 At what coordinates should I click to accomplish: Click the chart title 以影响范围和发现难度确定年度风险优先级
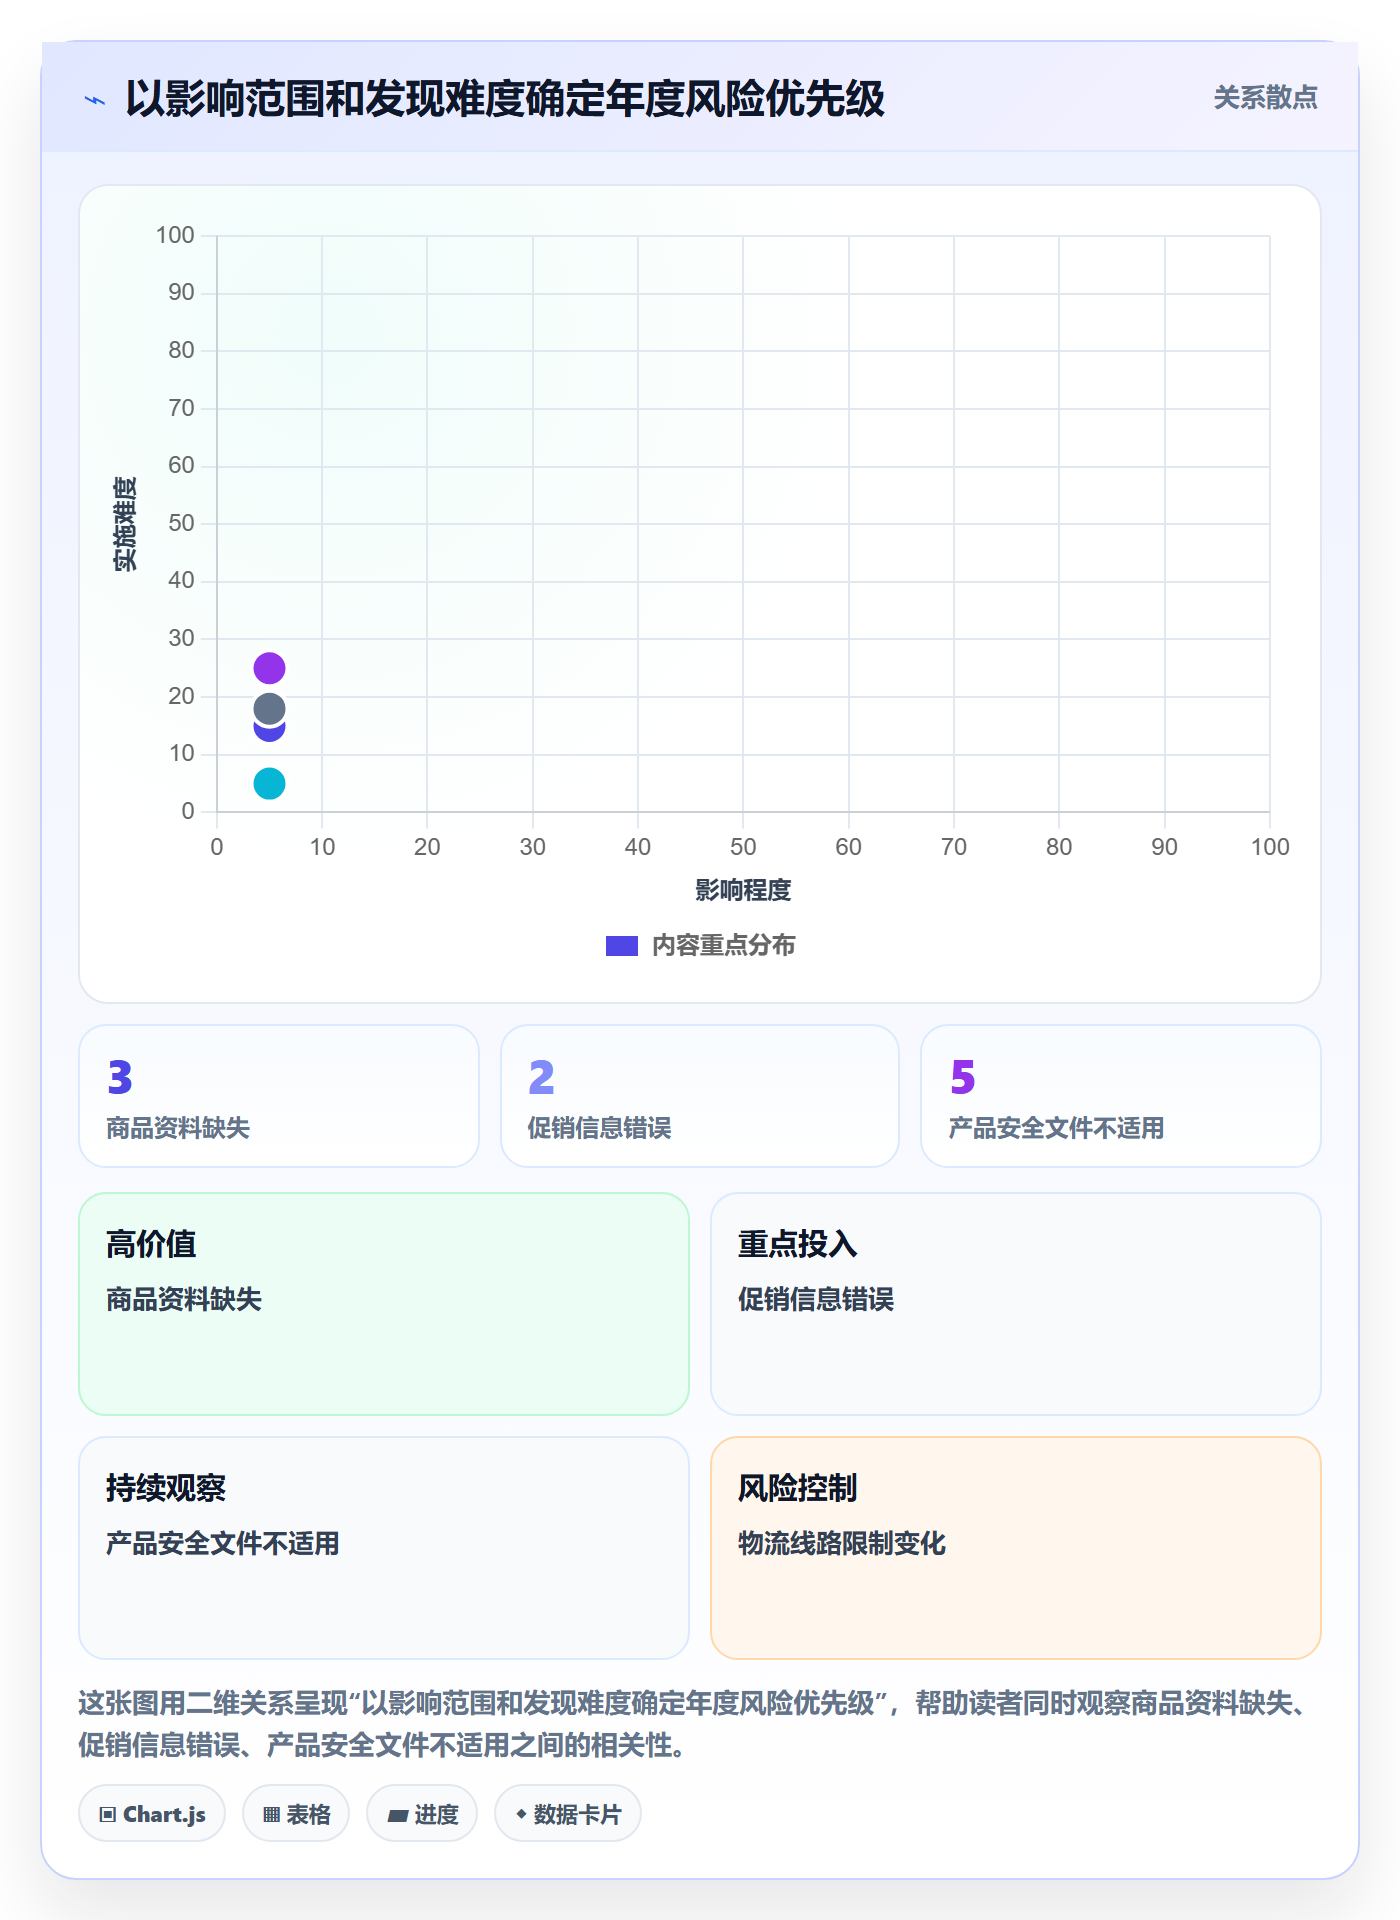(505, 99)
